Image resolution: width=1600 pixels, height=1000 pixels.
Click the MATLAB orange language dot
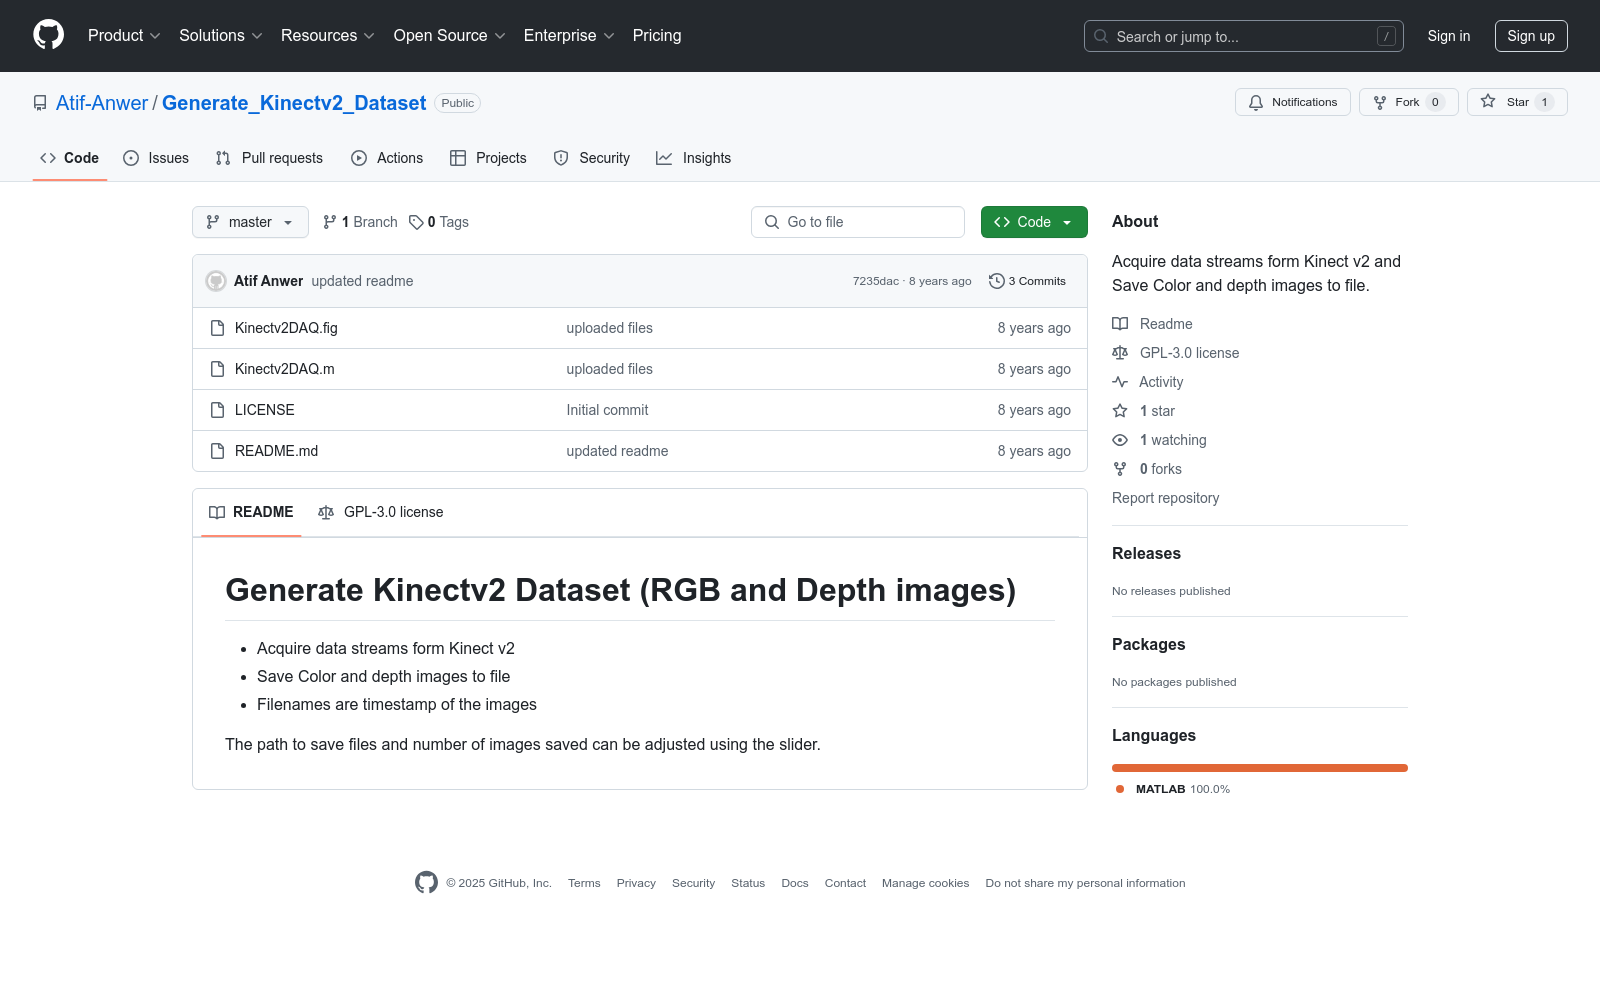[x=1120, y=789]
